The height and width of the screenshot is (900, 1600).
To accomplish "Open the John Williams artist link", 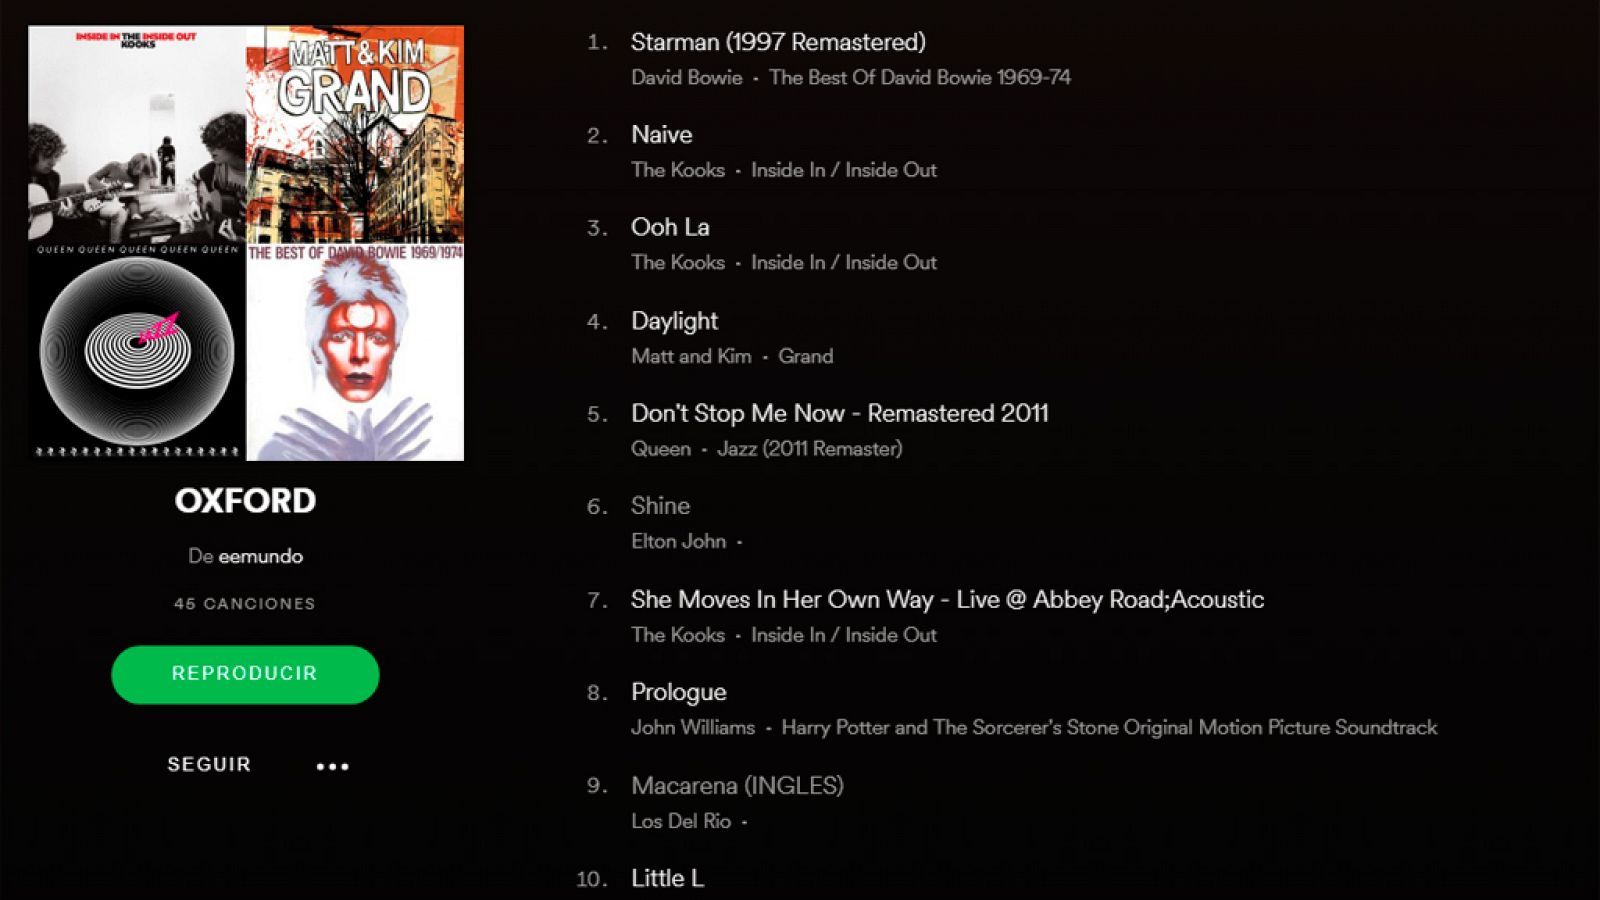I will coord(693,727).
